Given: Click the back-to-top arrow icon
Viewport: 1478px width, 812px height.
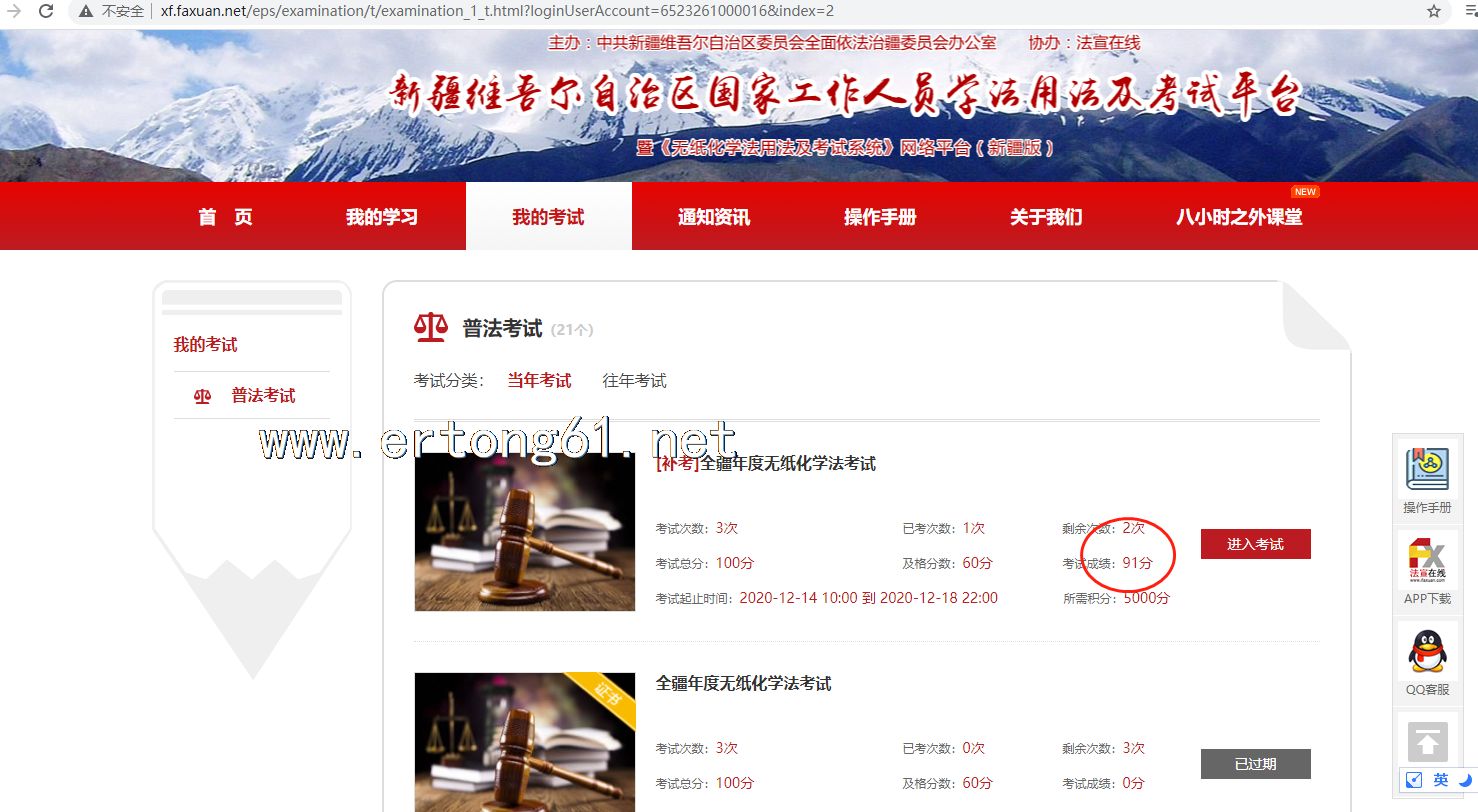Looking at the screenshot, I should tap(1427, 742).
